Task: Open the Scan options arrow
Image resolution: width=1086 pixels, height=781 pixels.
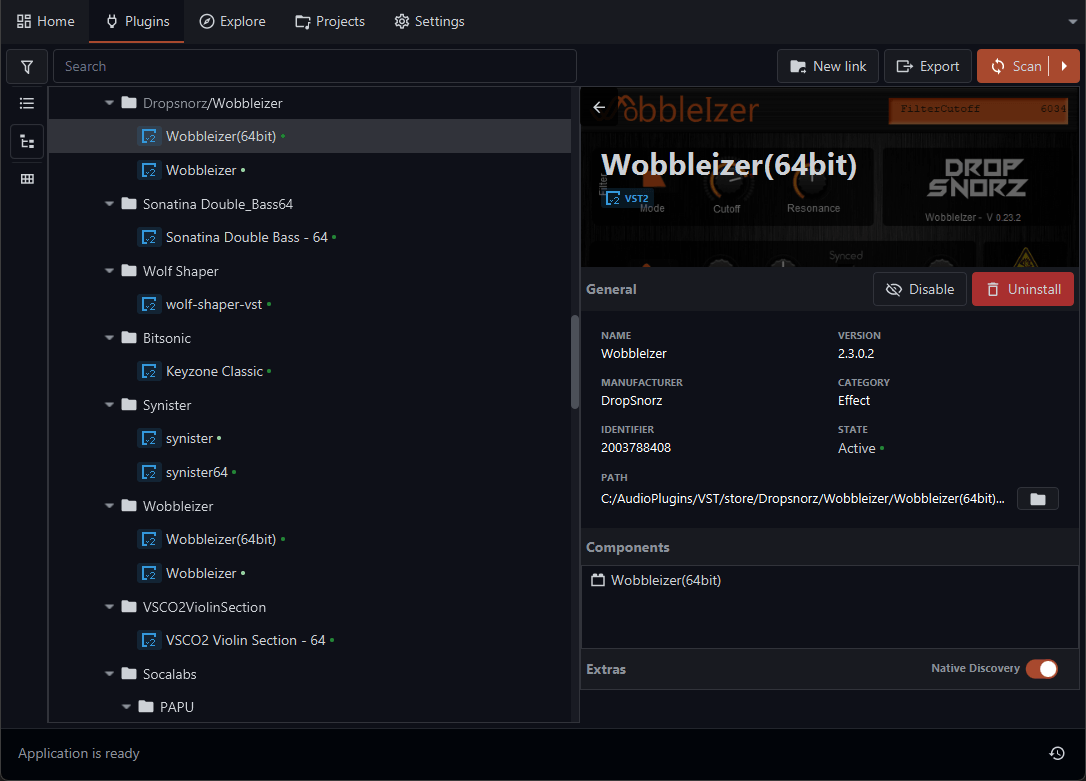Action: pos(1065,66)
